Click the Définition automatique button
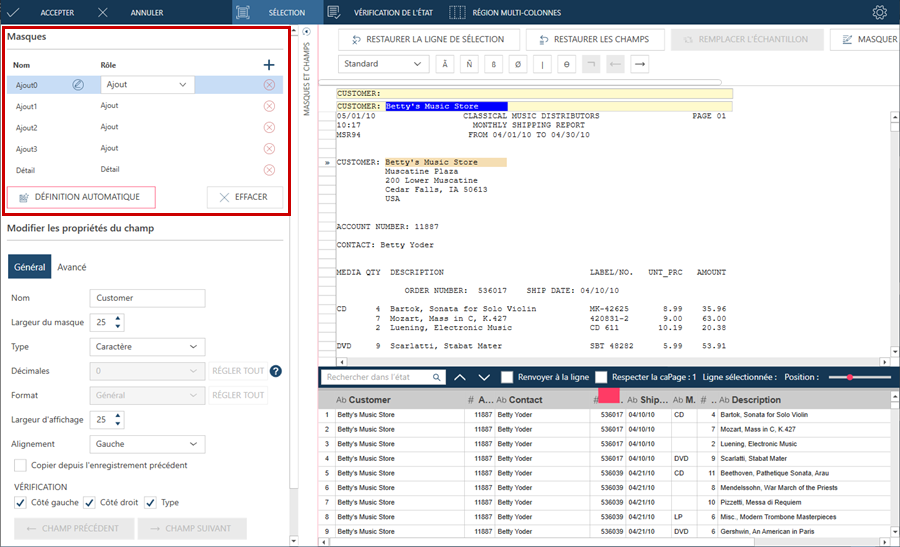This screenshot has height=547, width=900. coord(81,197)
